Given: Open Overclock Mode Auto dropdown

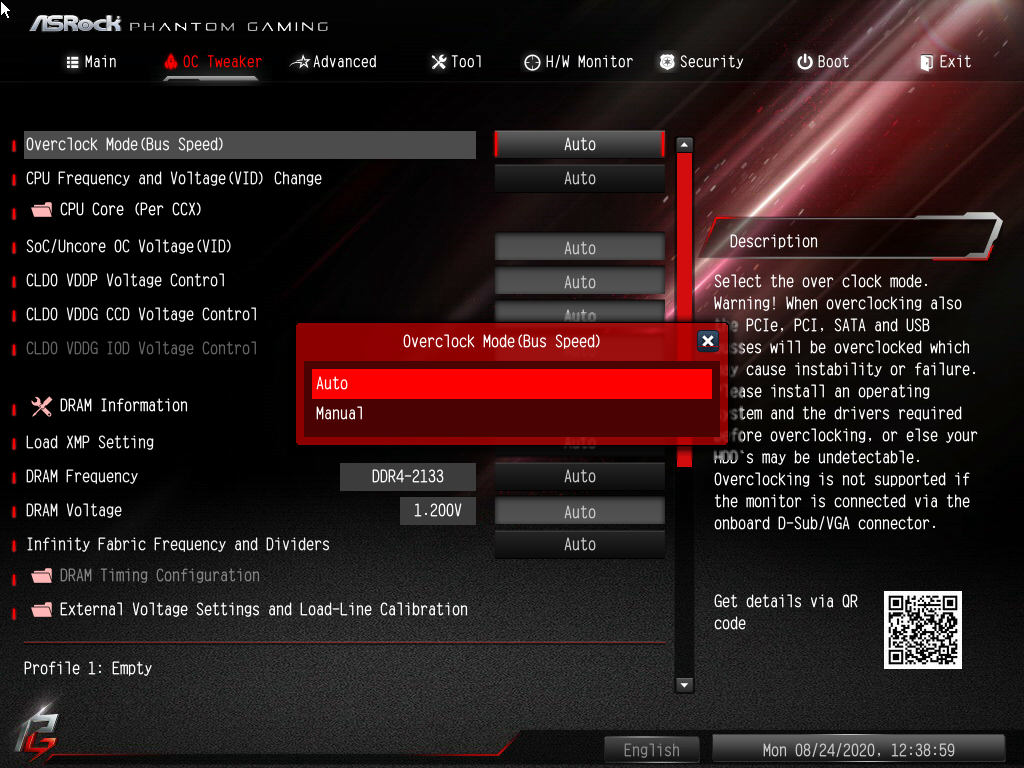Looking at the screenshot, I should pos(580,144).
